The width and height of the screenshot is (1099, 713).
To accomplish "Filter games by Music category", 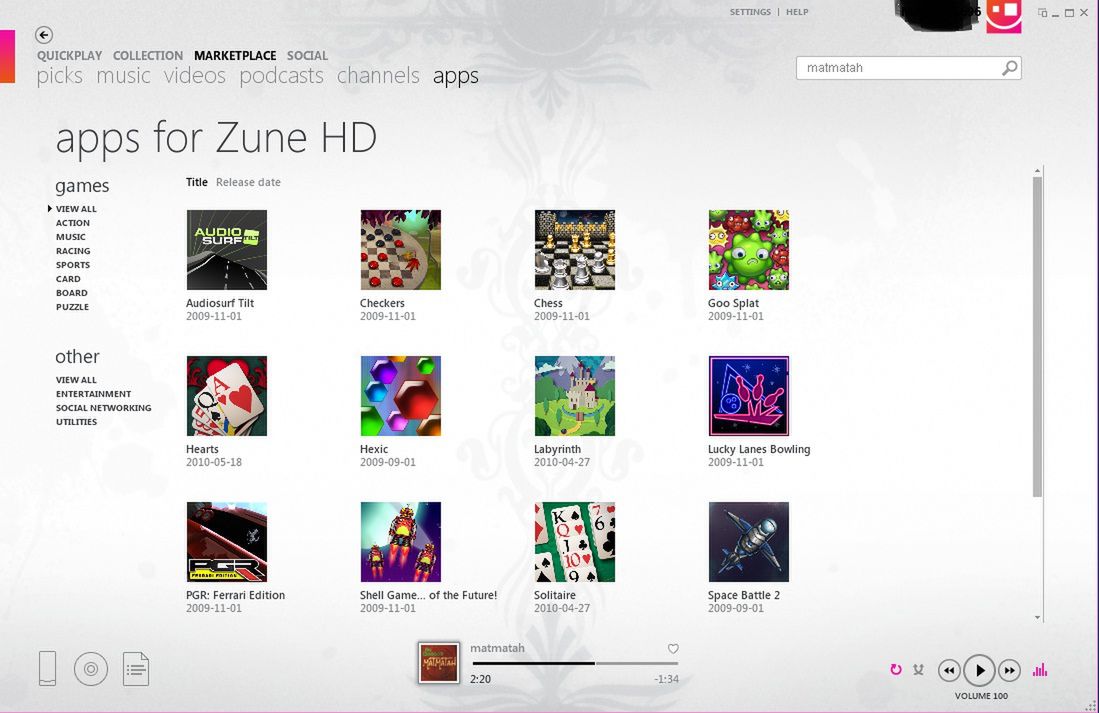I will pyautogui.click(x=71, y=237).
